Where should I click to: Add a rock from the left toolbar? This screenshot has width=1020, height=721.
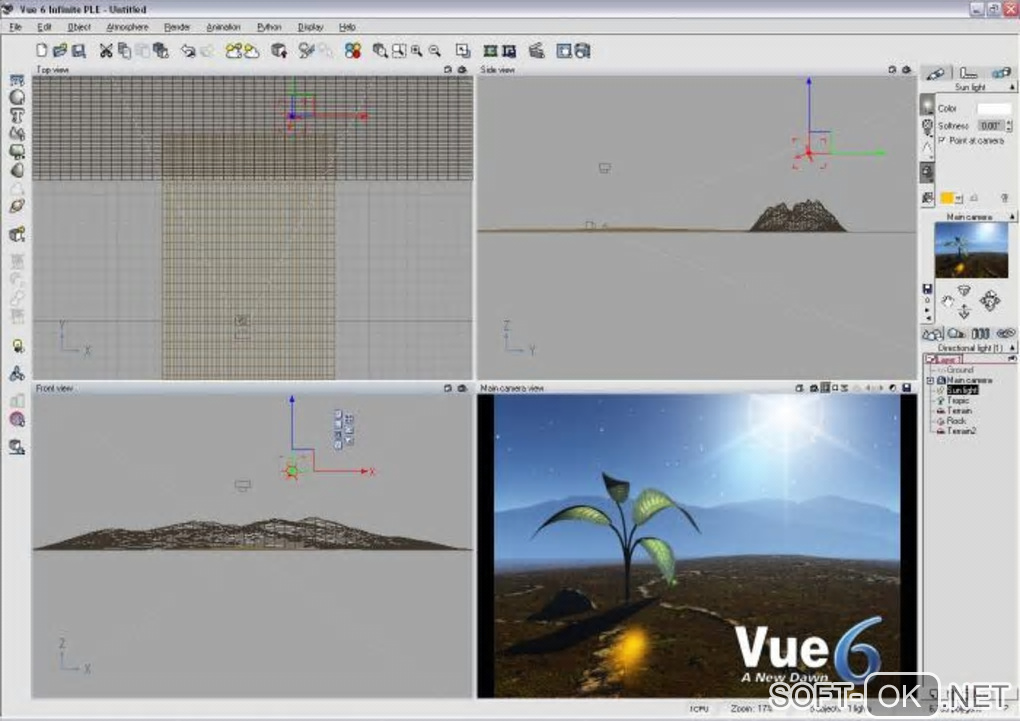18,170
